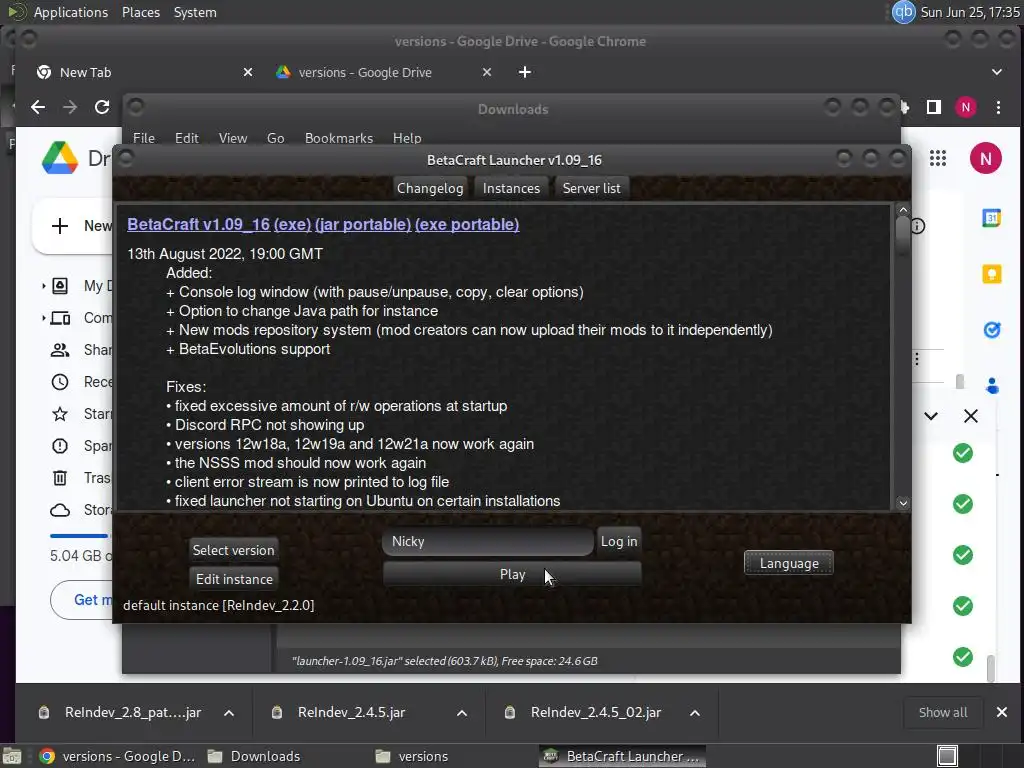The height and width of the screenshot is (768, 1024).
Task: Click changelog scrollbar up arrow
Action: point(903,210)
